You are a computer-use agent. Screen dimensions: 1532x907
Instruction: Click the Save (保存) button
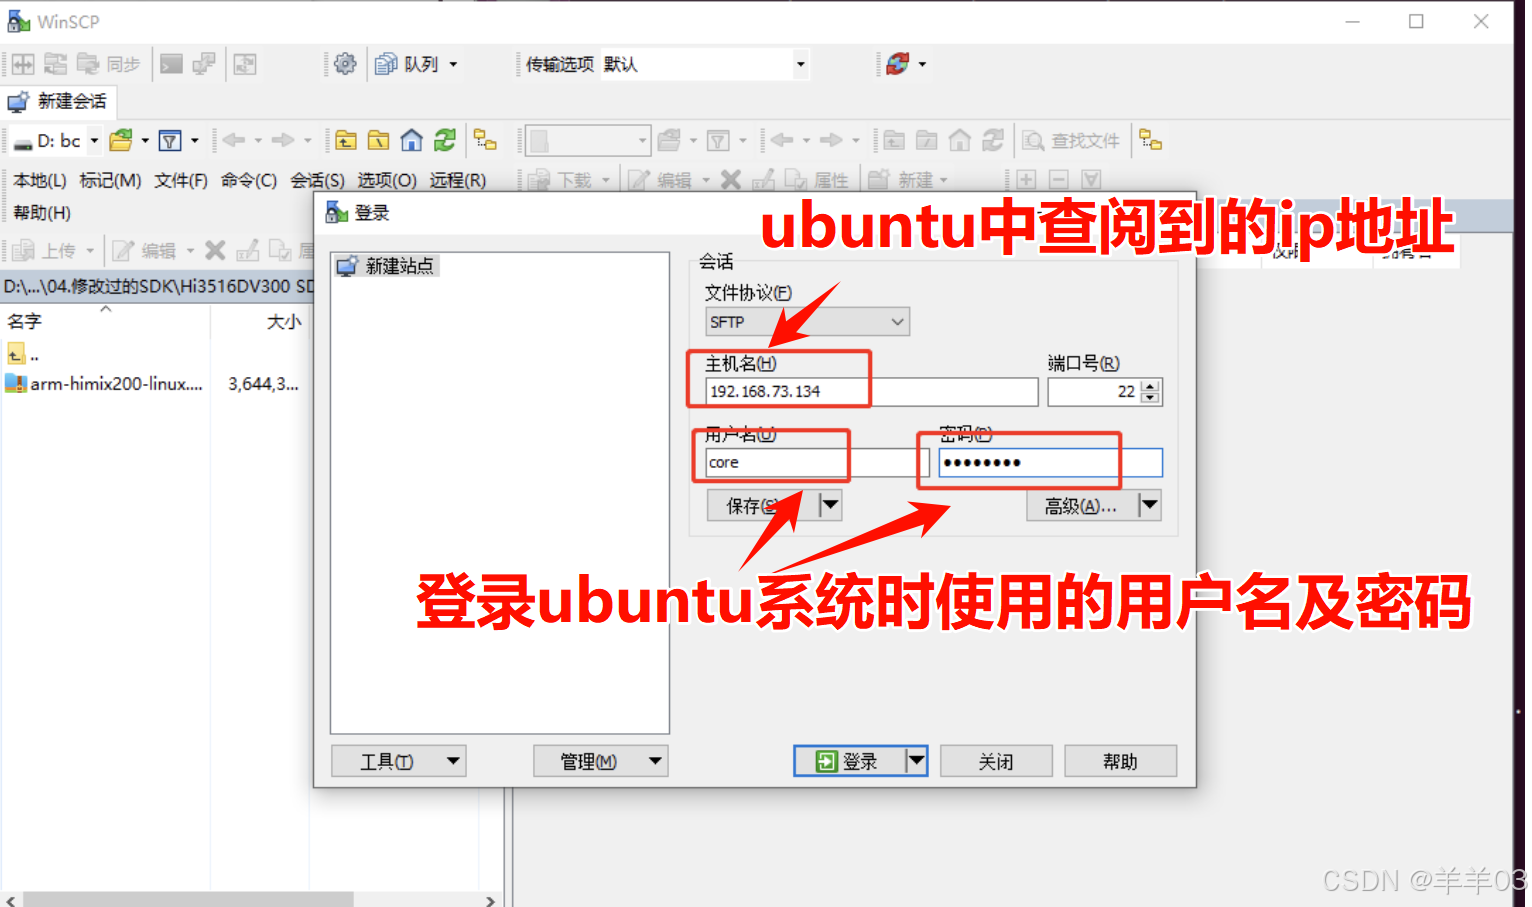tap(763, 505)
